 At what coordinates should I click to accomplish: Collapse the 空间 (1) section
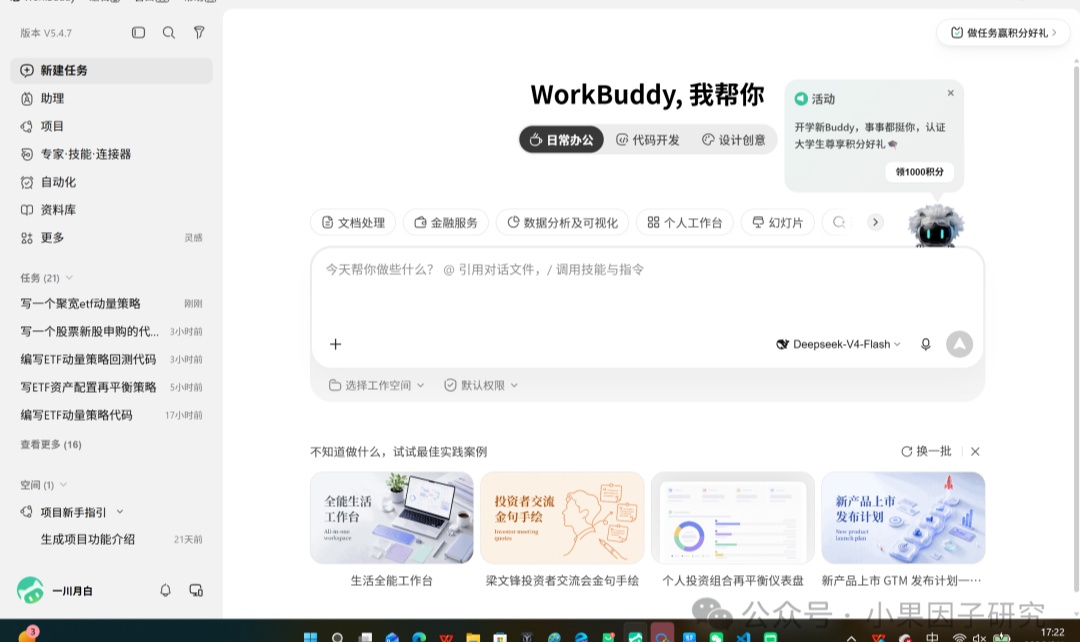[x=43, y=485]
